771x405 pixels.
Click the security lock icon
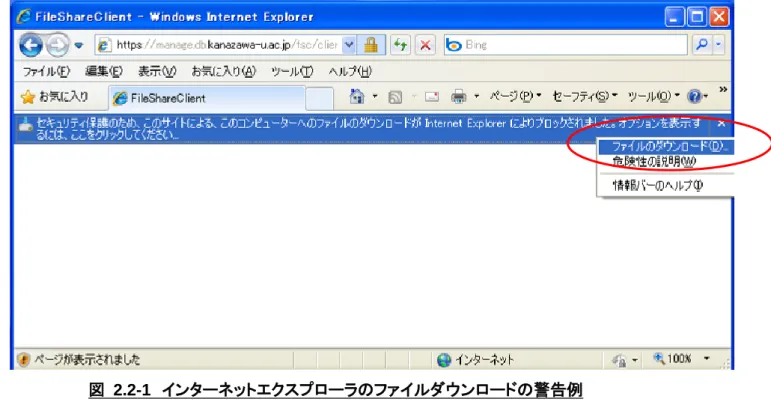[371, 45]
